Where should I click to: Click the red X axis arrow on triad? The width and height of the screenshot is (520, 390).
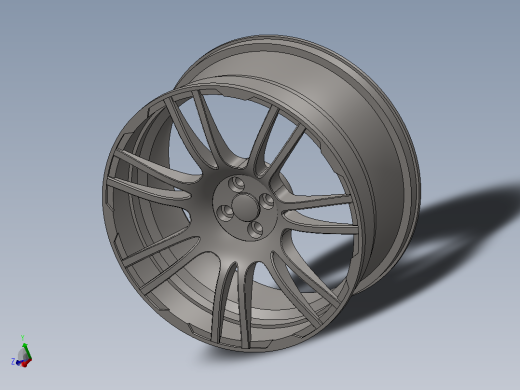pos(27,363)
